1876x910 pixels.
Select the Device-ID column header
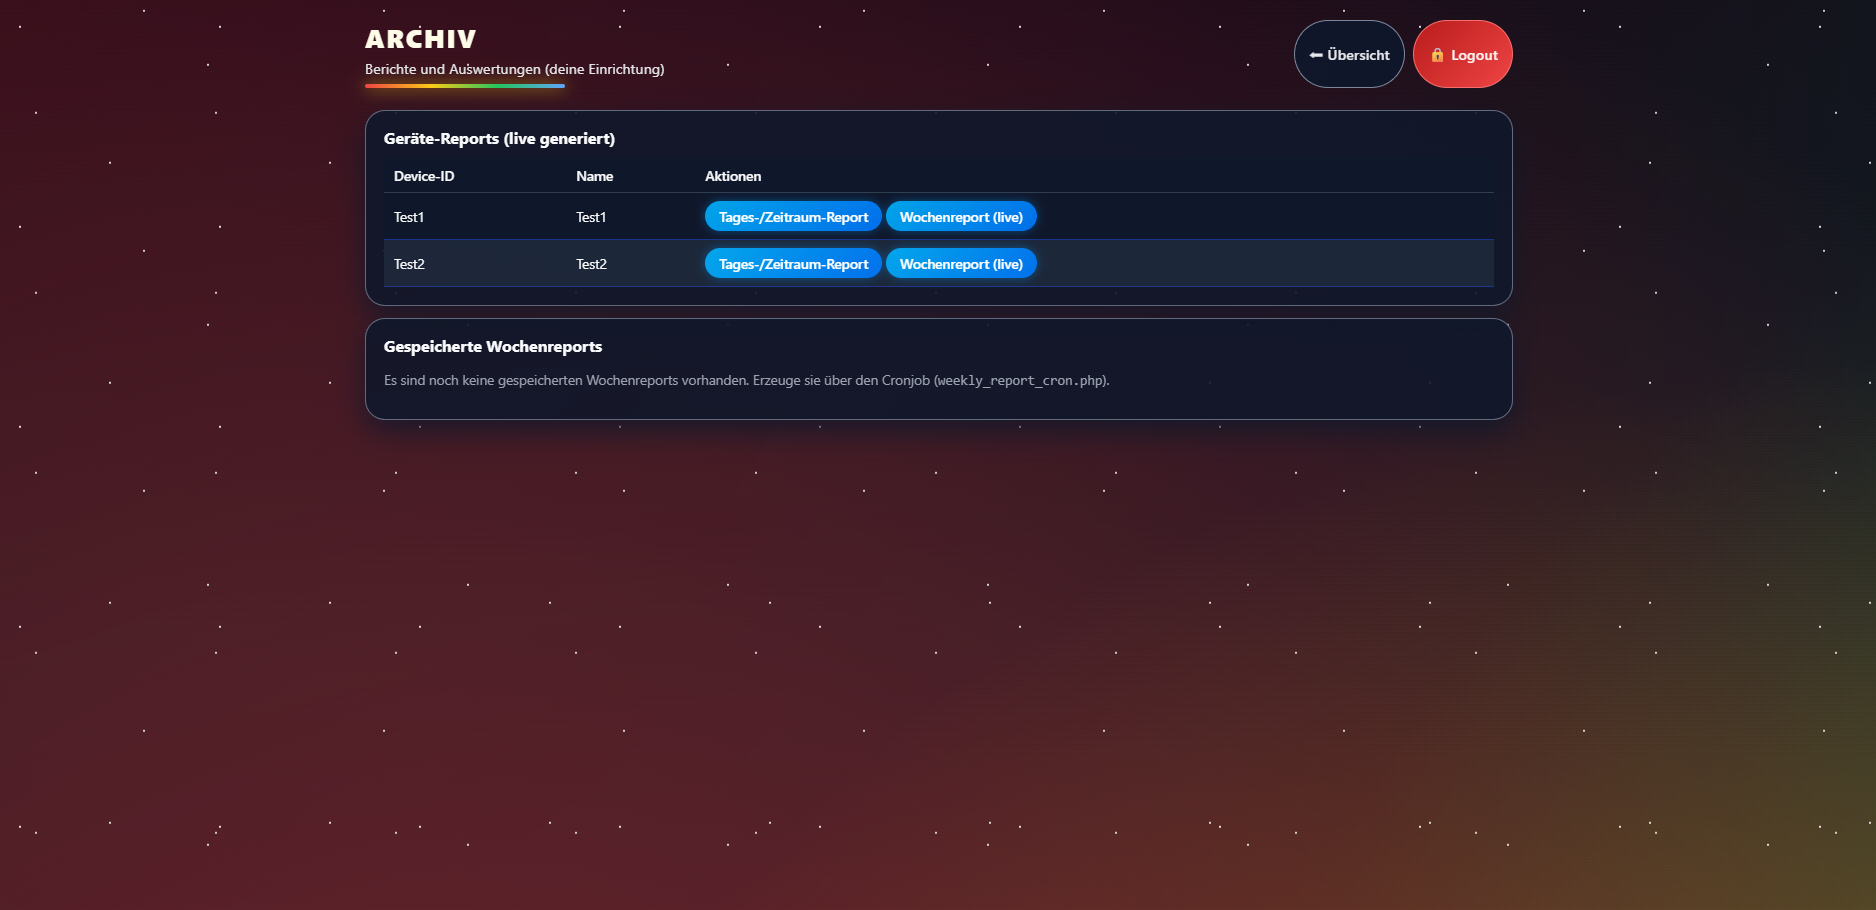click(423, 176)
